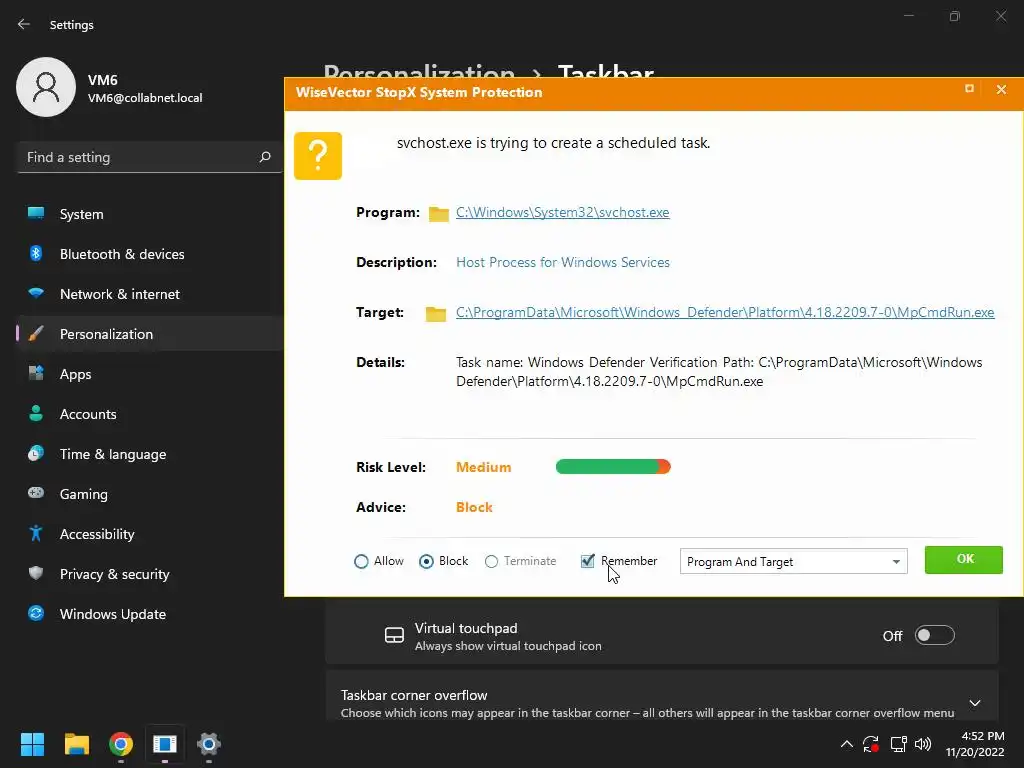Click the VM6@collabnet.local account text

pos(145,98)
